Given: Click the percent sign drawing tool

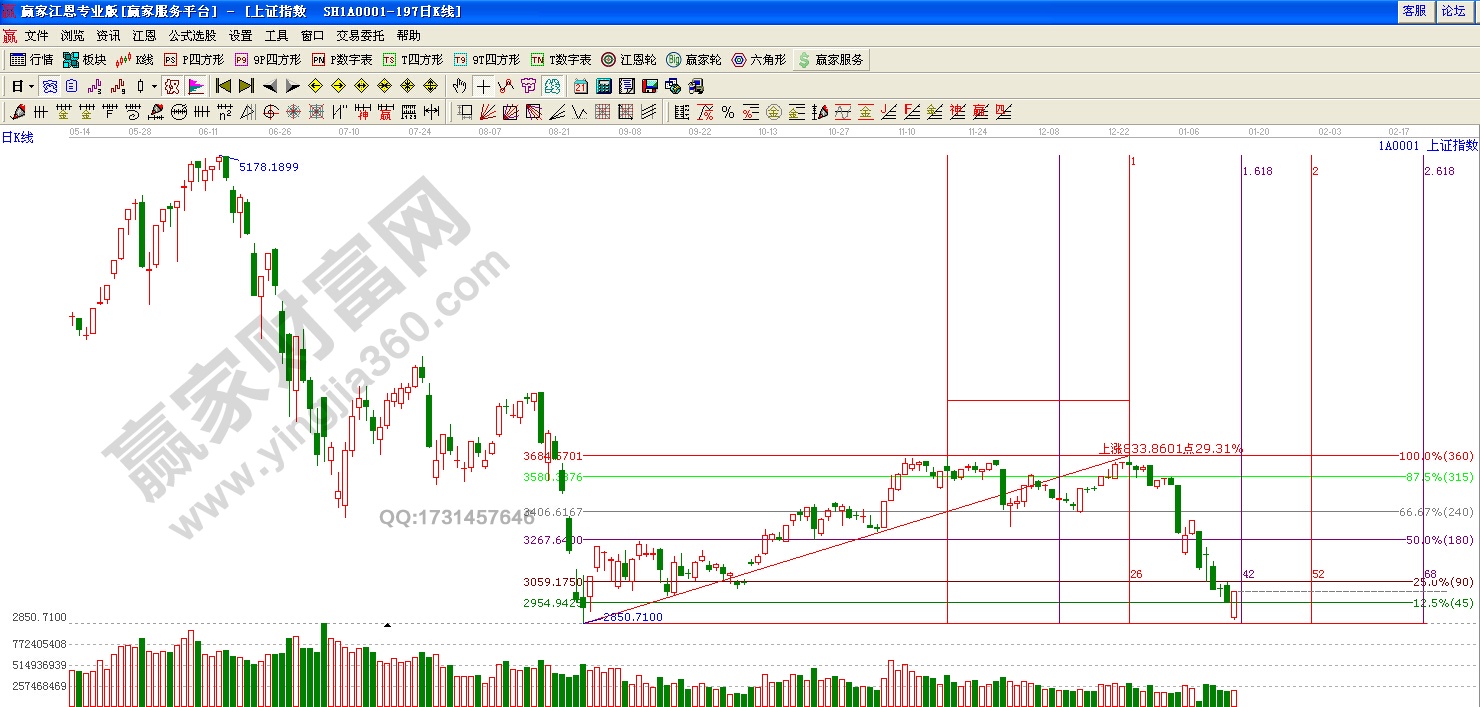Looking at the screenshot, I should click(727, 112).
